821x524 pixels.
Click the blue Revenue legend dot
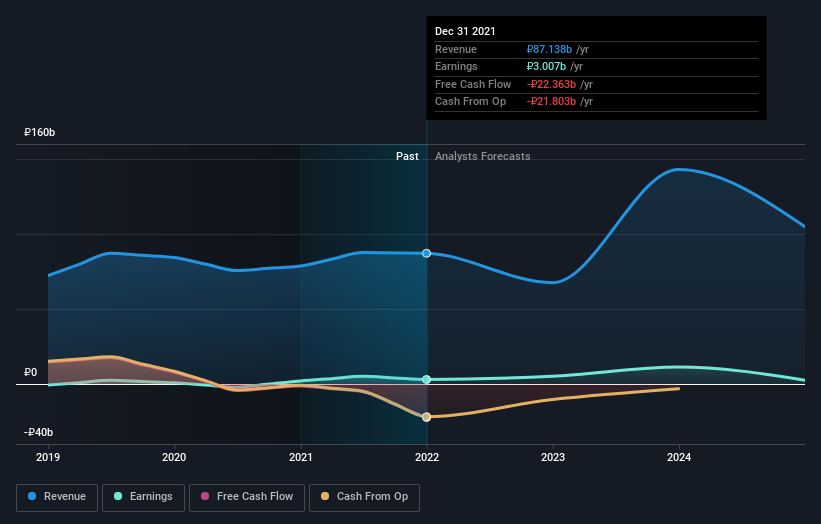32,496
